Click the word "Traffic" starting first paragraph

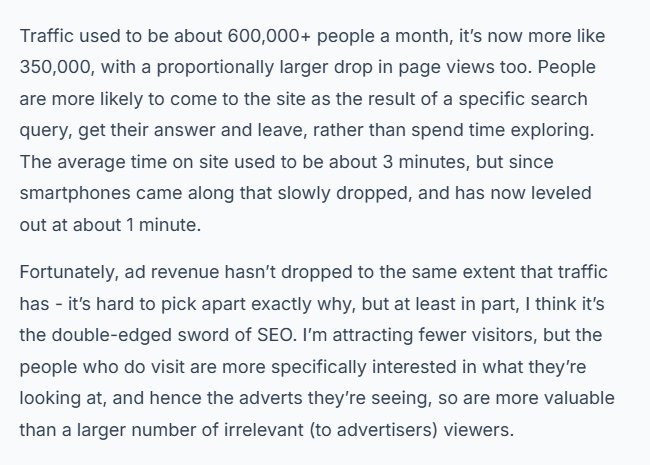tap(46, 36)
